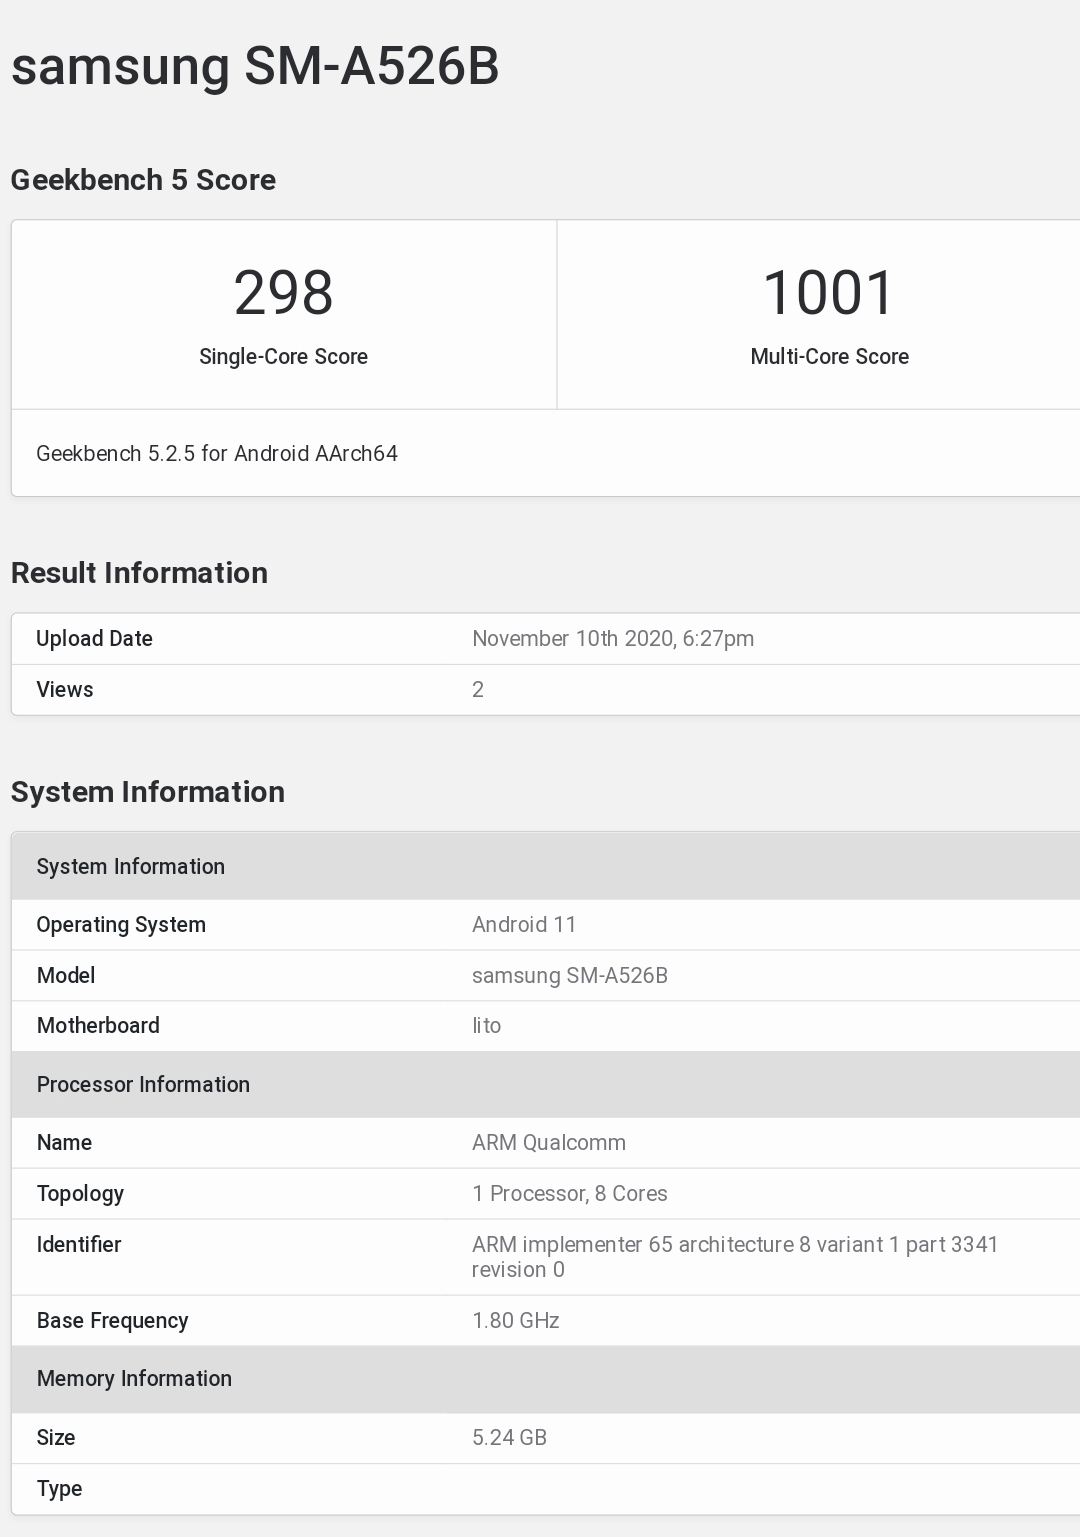Click the System Information section header row
The image size is (1080, 1537).
tap(131, 867)
